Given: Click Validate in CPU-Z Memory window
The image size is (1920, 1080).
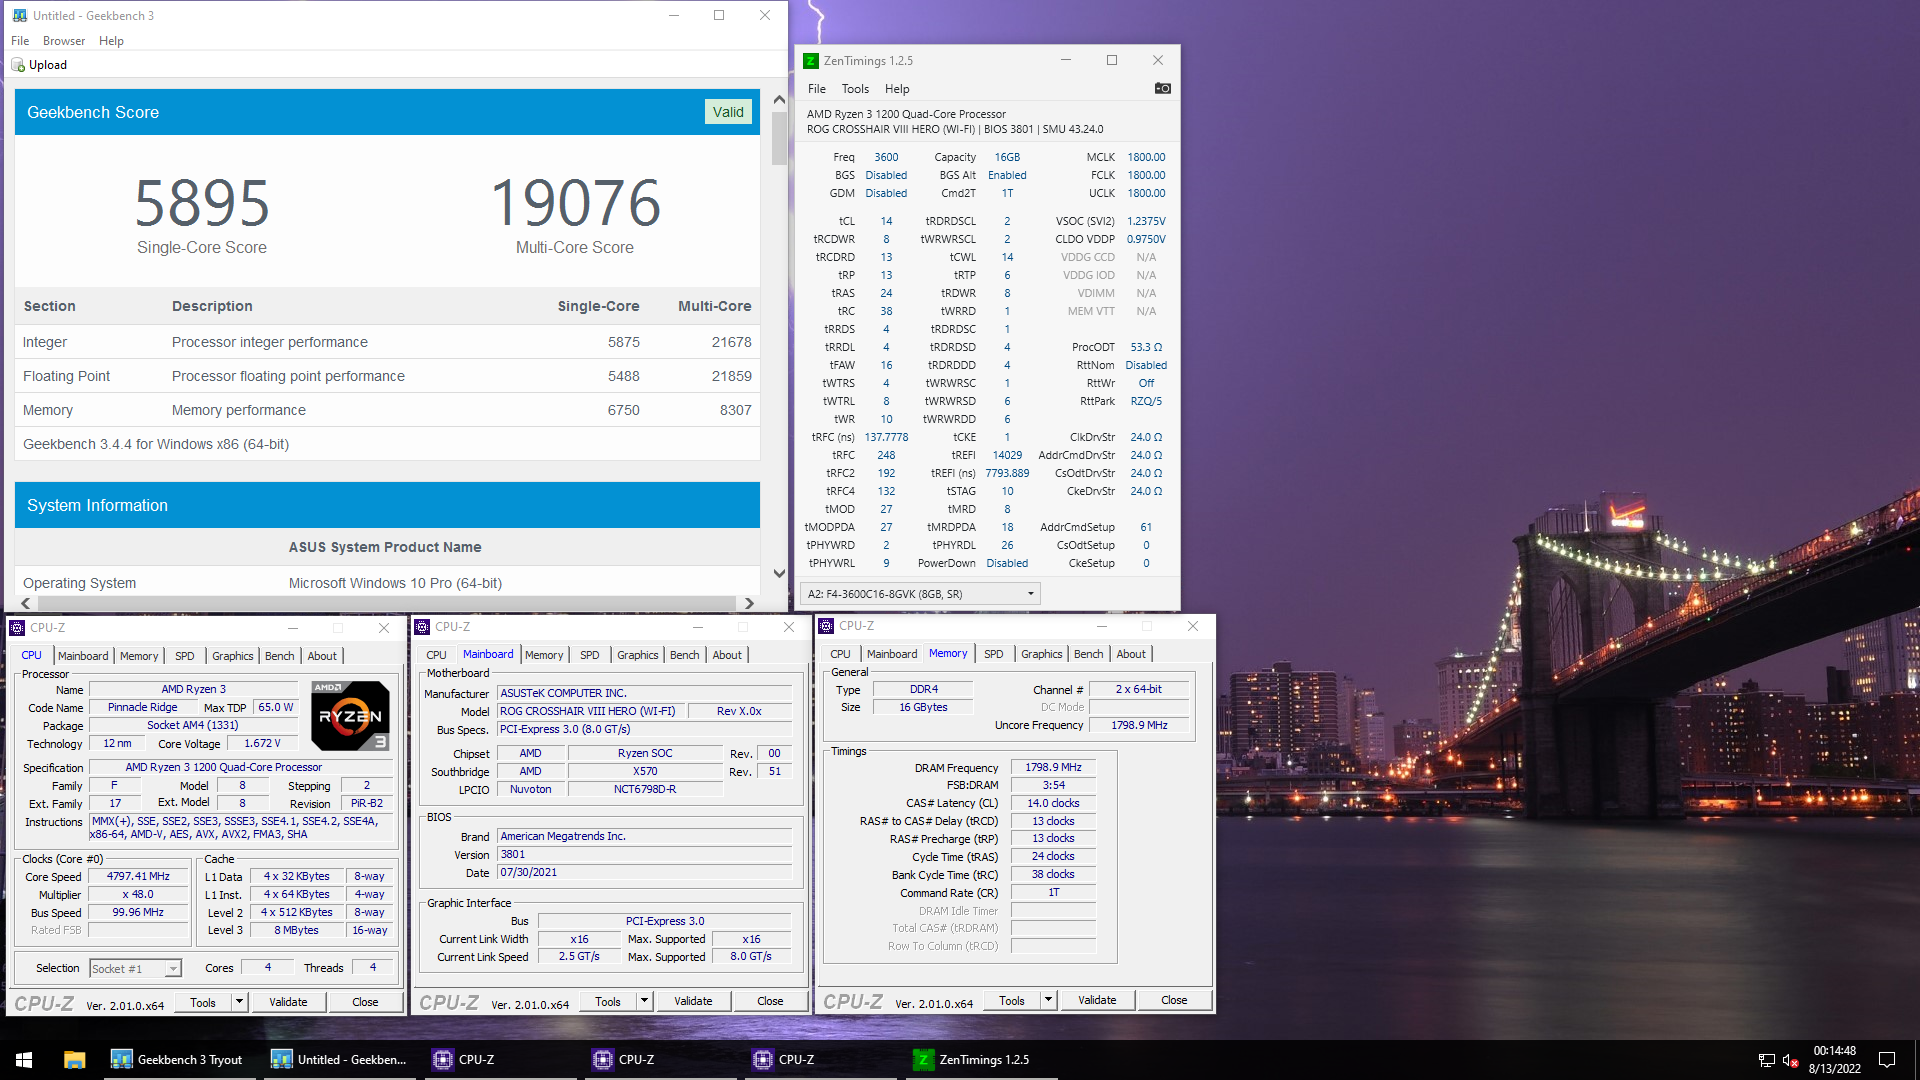Looking at the screenshot, I should click(x=1097, y=1000).
